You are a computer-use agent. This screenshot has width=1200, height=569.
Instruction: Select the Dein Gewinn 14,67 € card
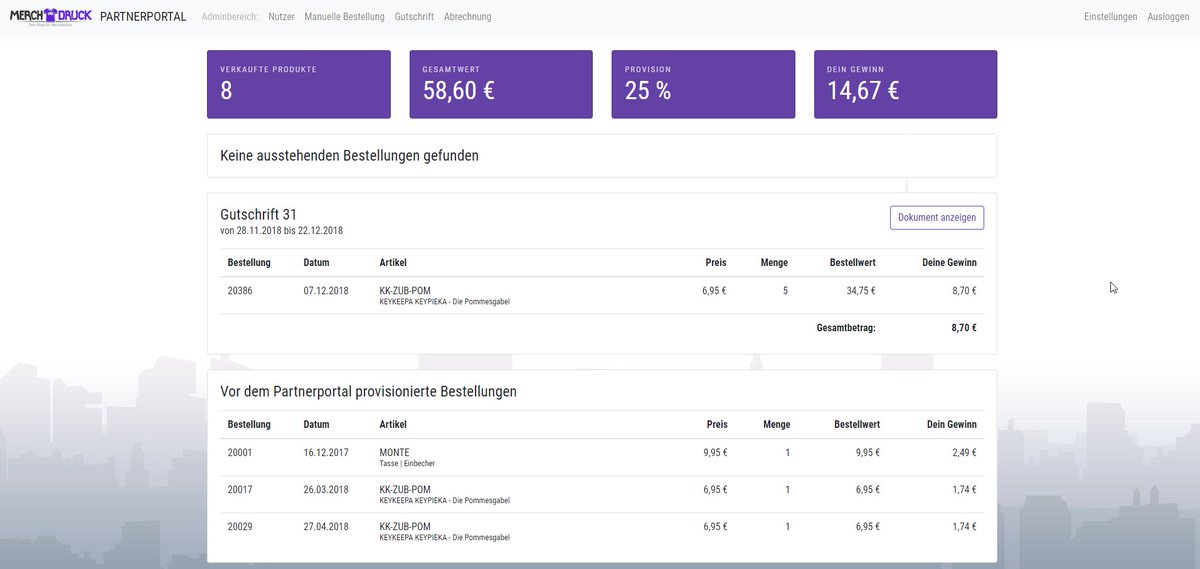point(905,84)
